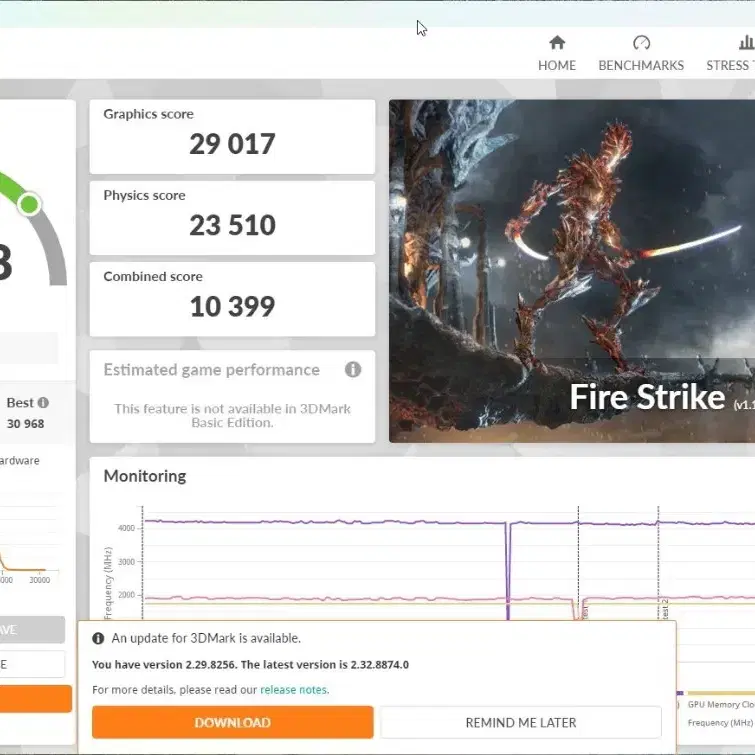Click the orange DOWNLOAD button
The height and width of the screenshot is (755, 755).
pos(233,722)
